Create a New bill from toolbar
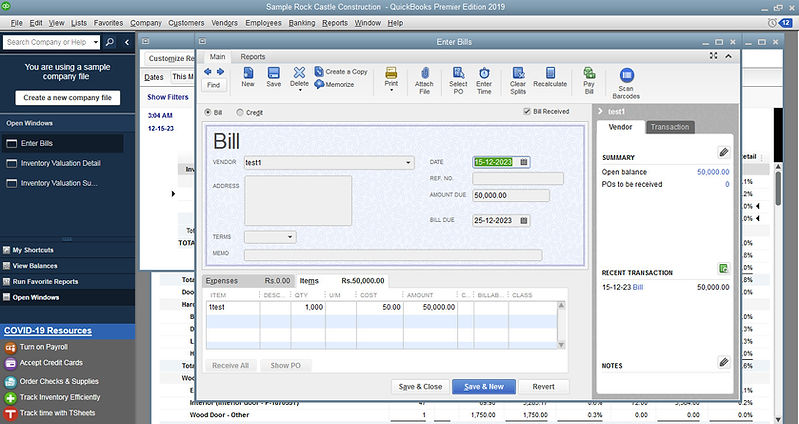Screen dimensions: 799x424 [248, 77]
